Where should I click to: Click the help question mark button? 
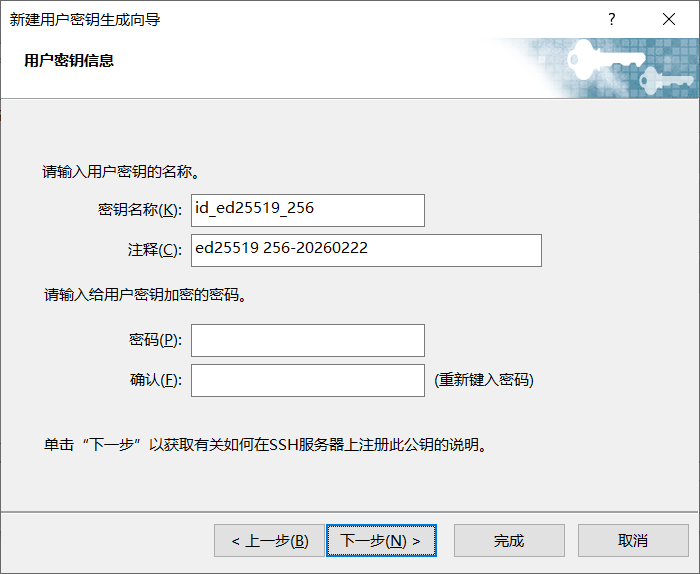coord(611,19)
